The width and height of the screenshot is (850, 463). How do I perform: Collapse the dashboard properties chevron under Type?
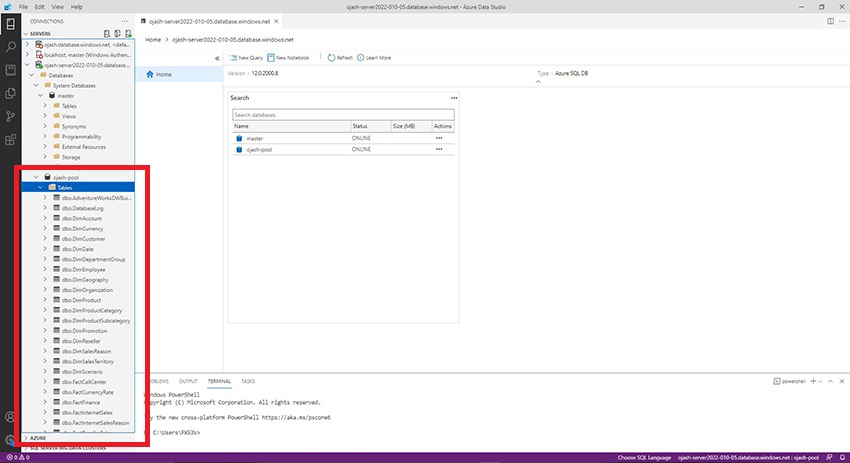(x=538, y=82)
